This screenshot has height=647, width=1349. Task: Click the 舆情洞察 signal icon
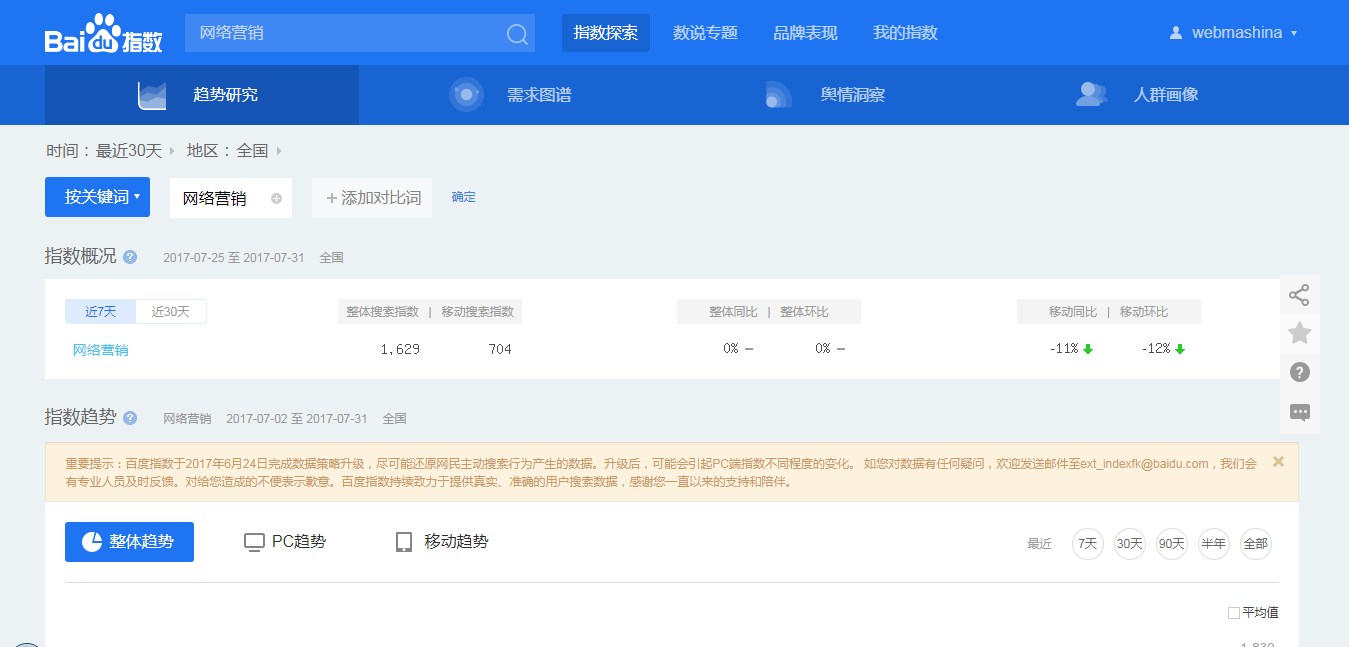(x=779, y=95)
